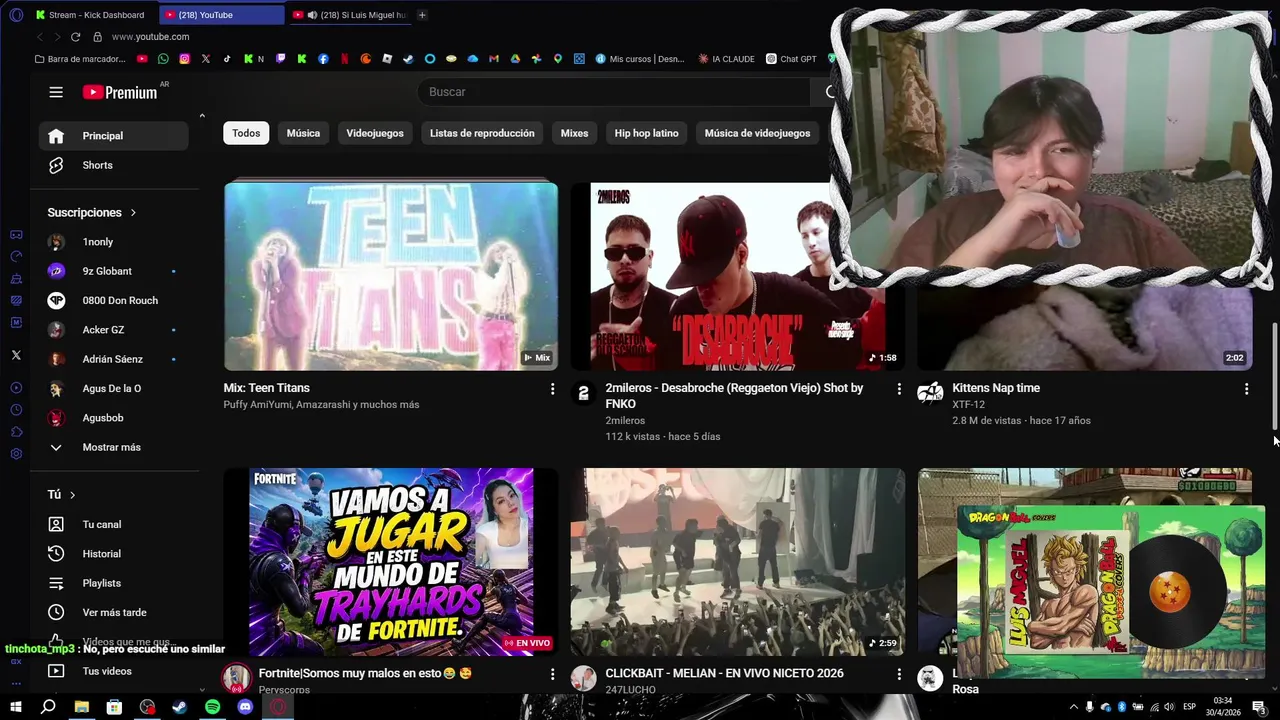1280x720 pixels.
Task: Expand Mostrar más subscriptions list
Action: click(113, 447)
